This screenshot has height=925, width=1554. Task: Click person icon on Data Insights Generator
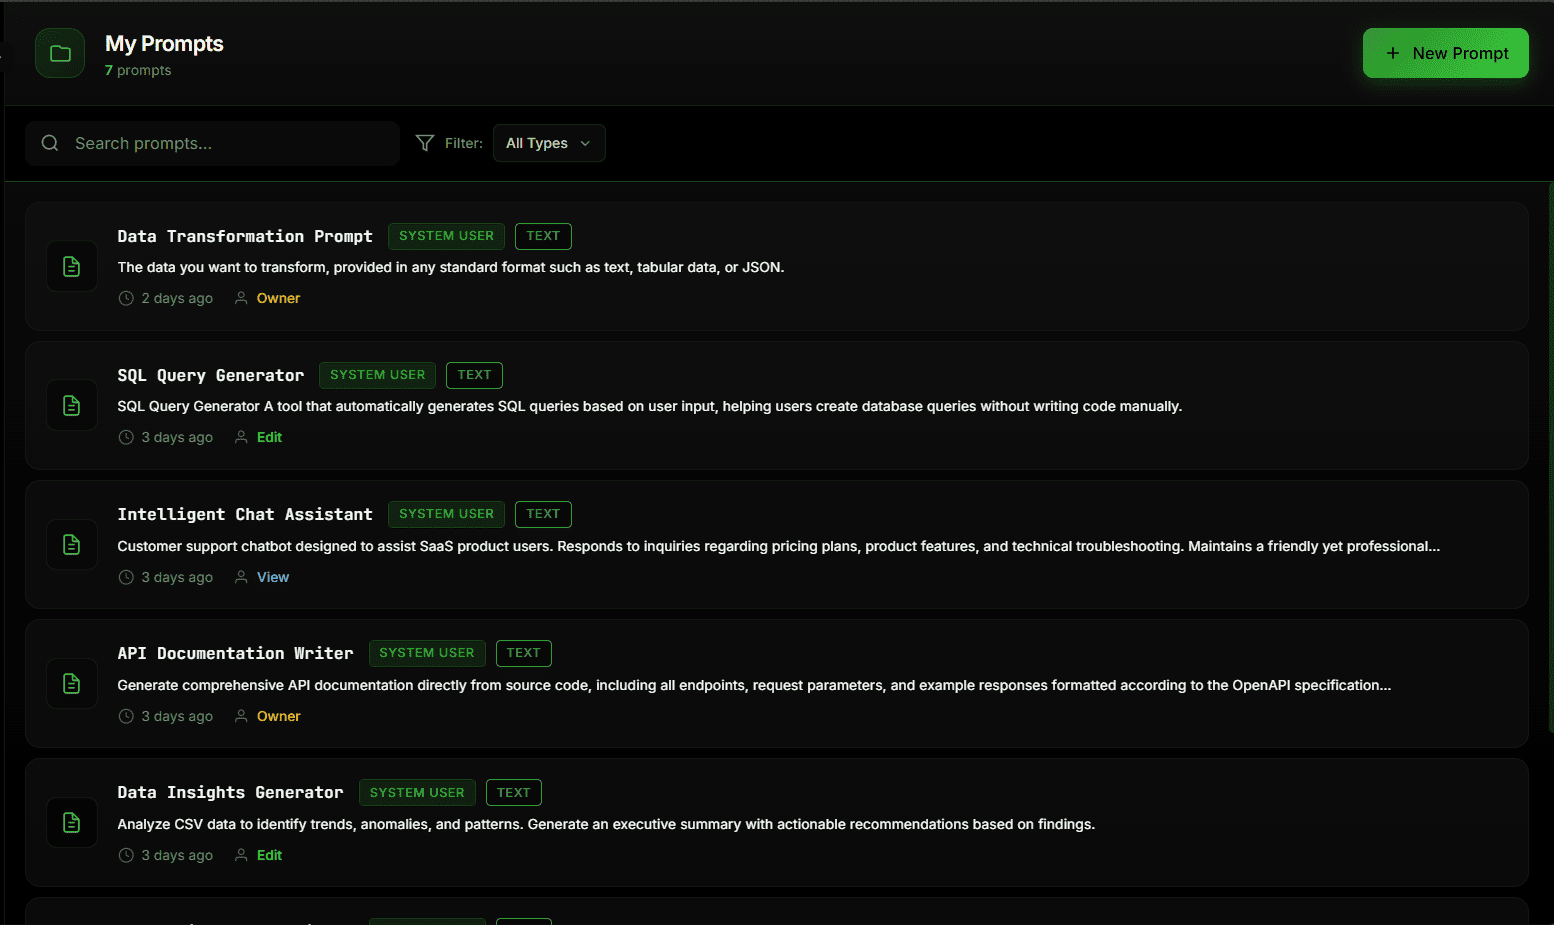click(241, 855)
